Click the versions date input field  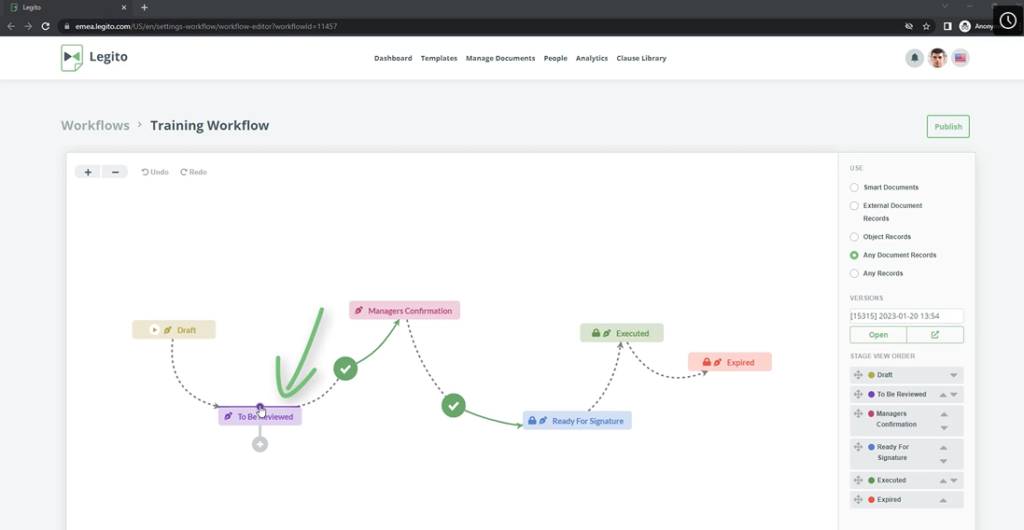pos(906,316)
